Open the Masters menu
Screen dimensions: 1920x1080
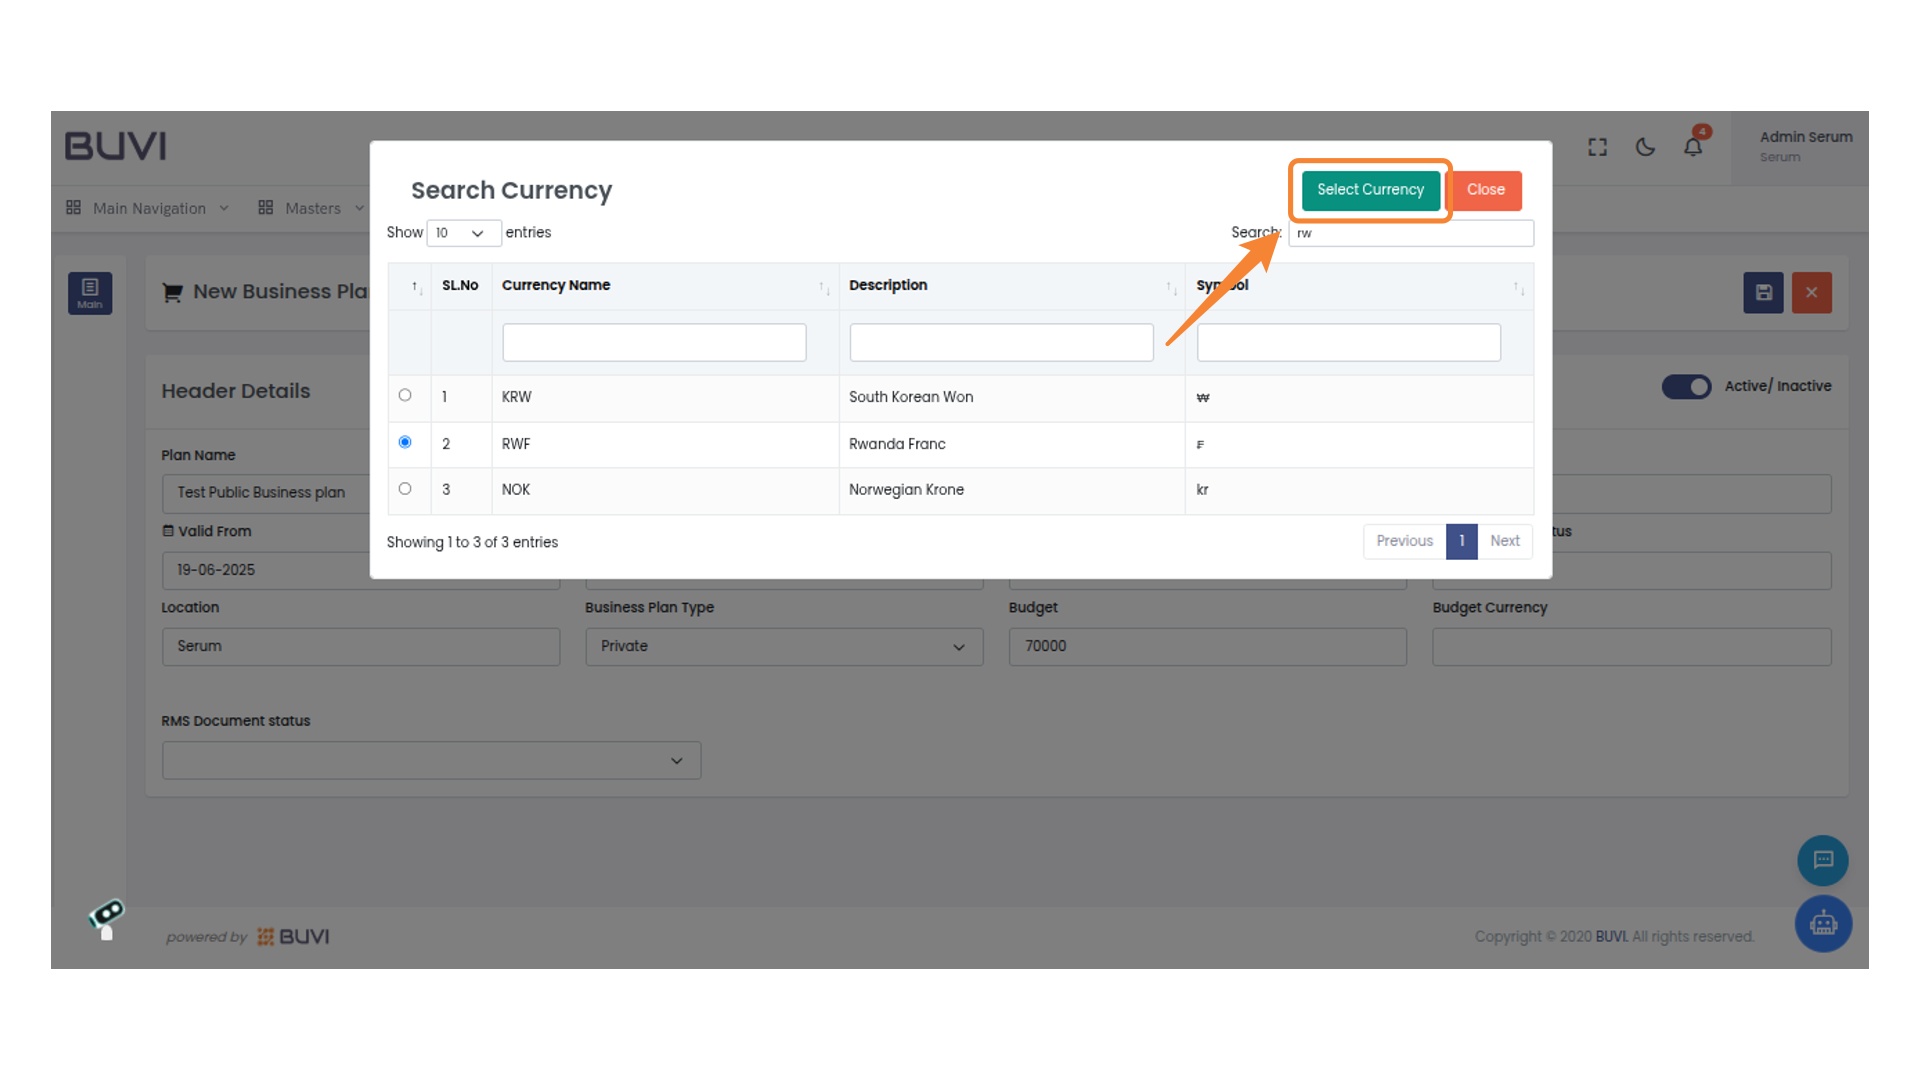[x=311, y=208]
